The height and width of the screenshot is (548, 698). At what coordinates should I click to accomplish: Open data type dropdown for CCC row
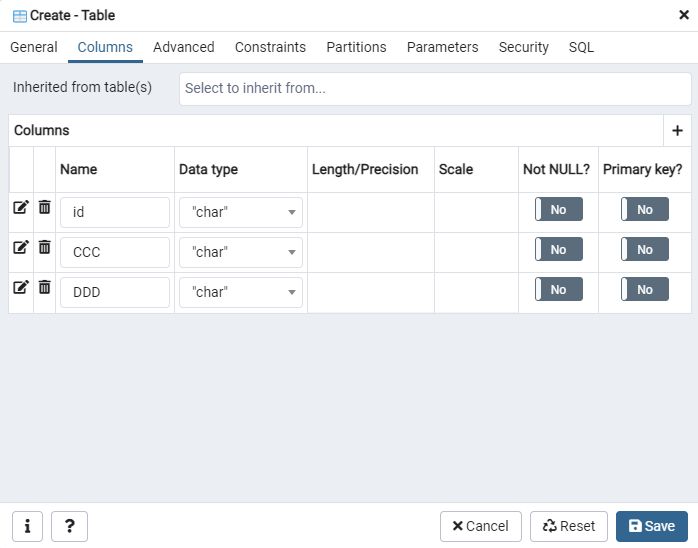point(241,252)
